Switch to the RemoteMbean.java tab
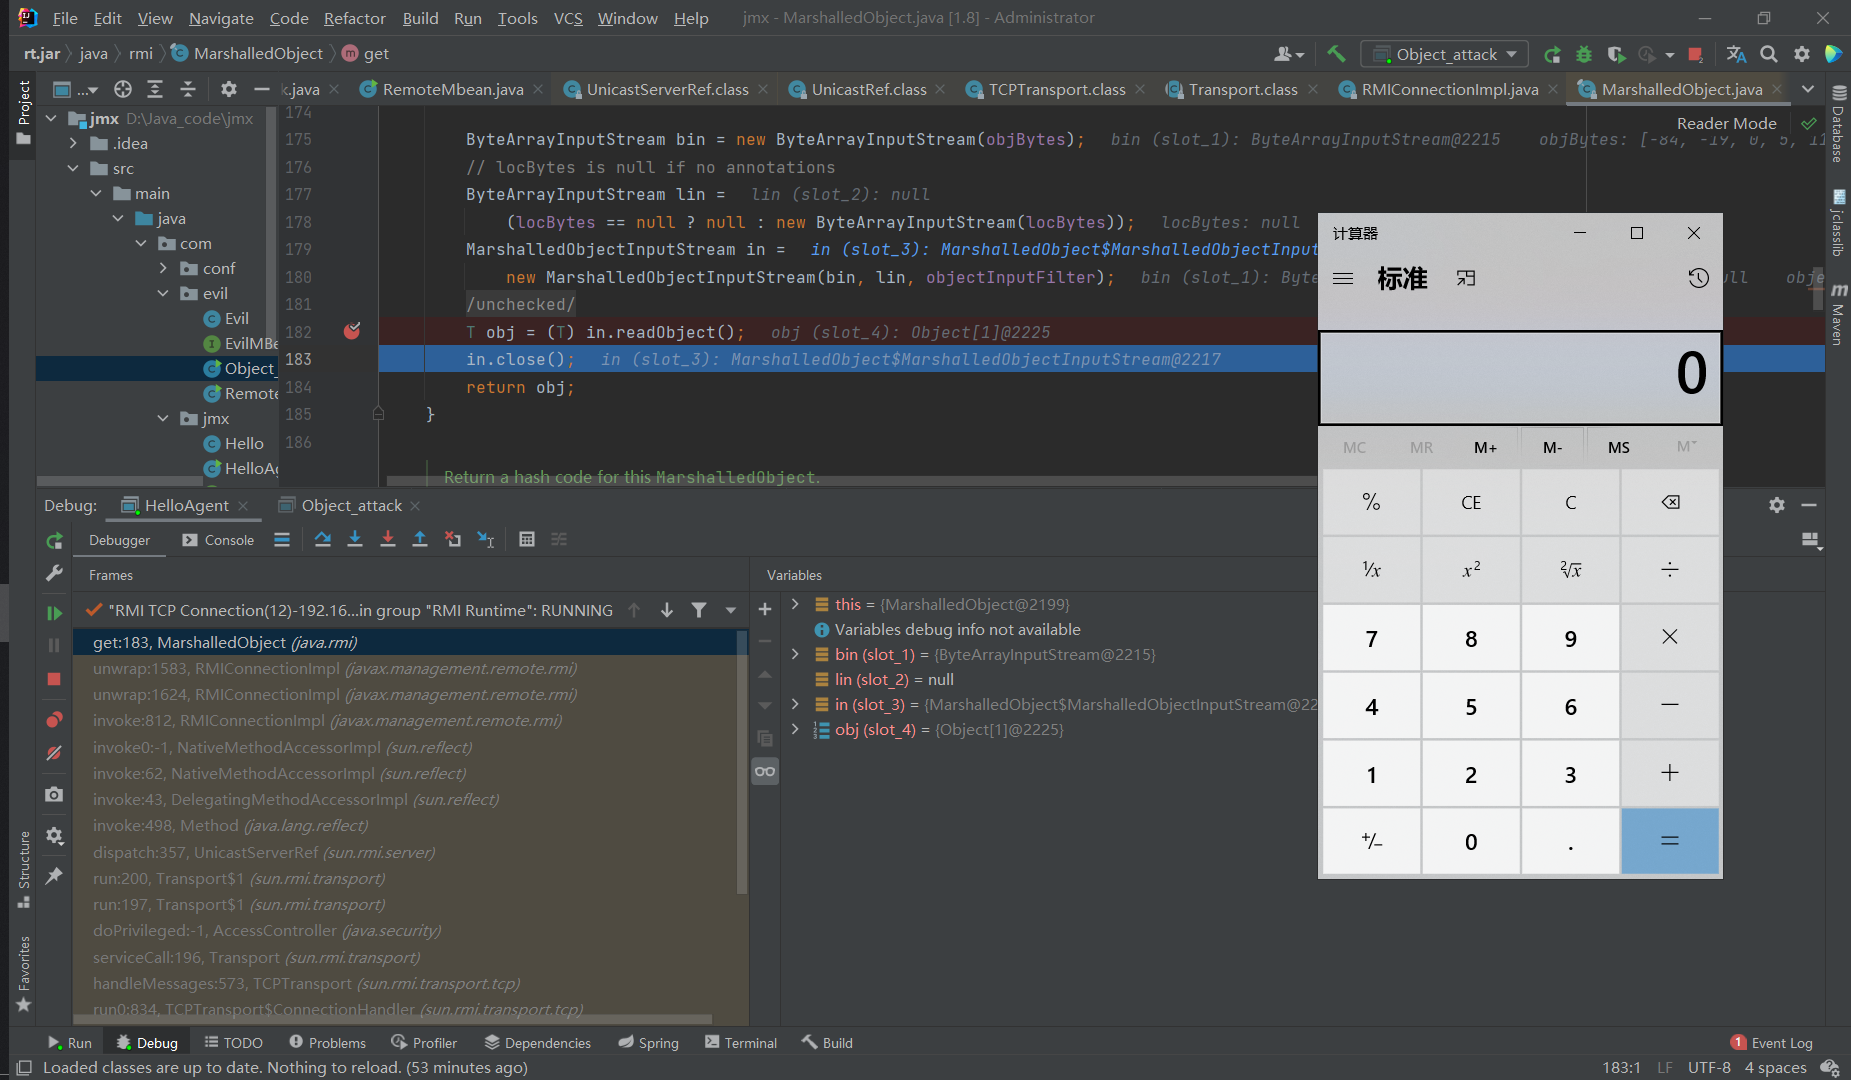The image size is (1851, 1080). (x=452, y=89)
